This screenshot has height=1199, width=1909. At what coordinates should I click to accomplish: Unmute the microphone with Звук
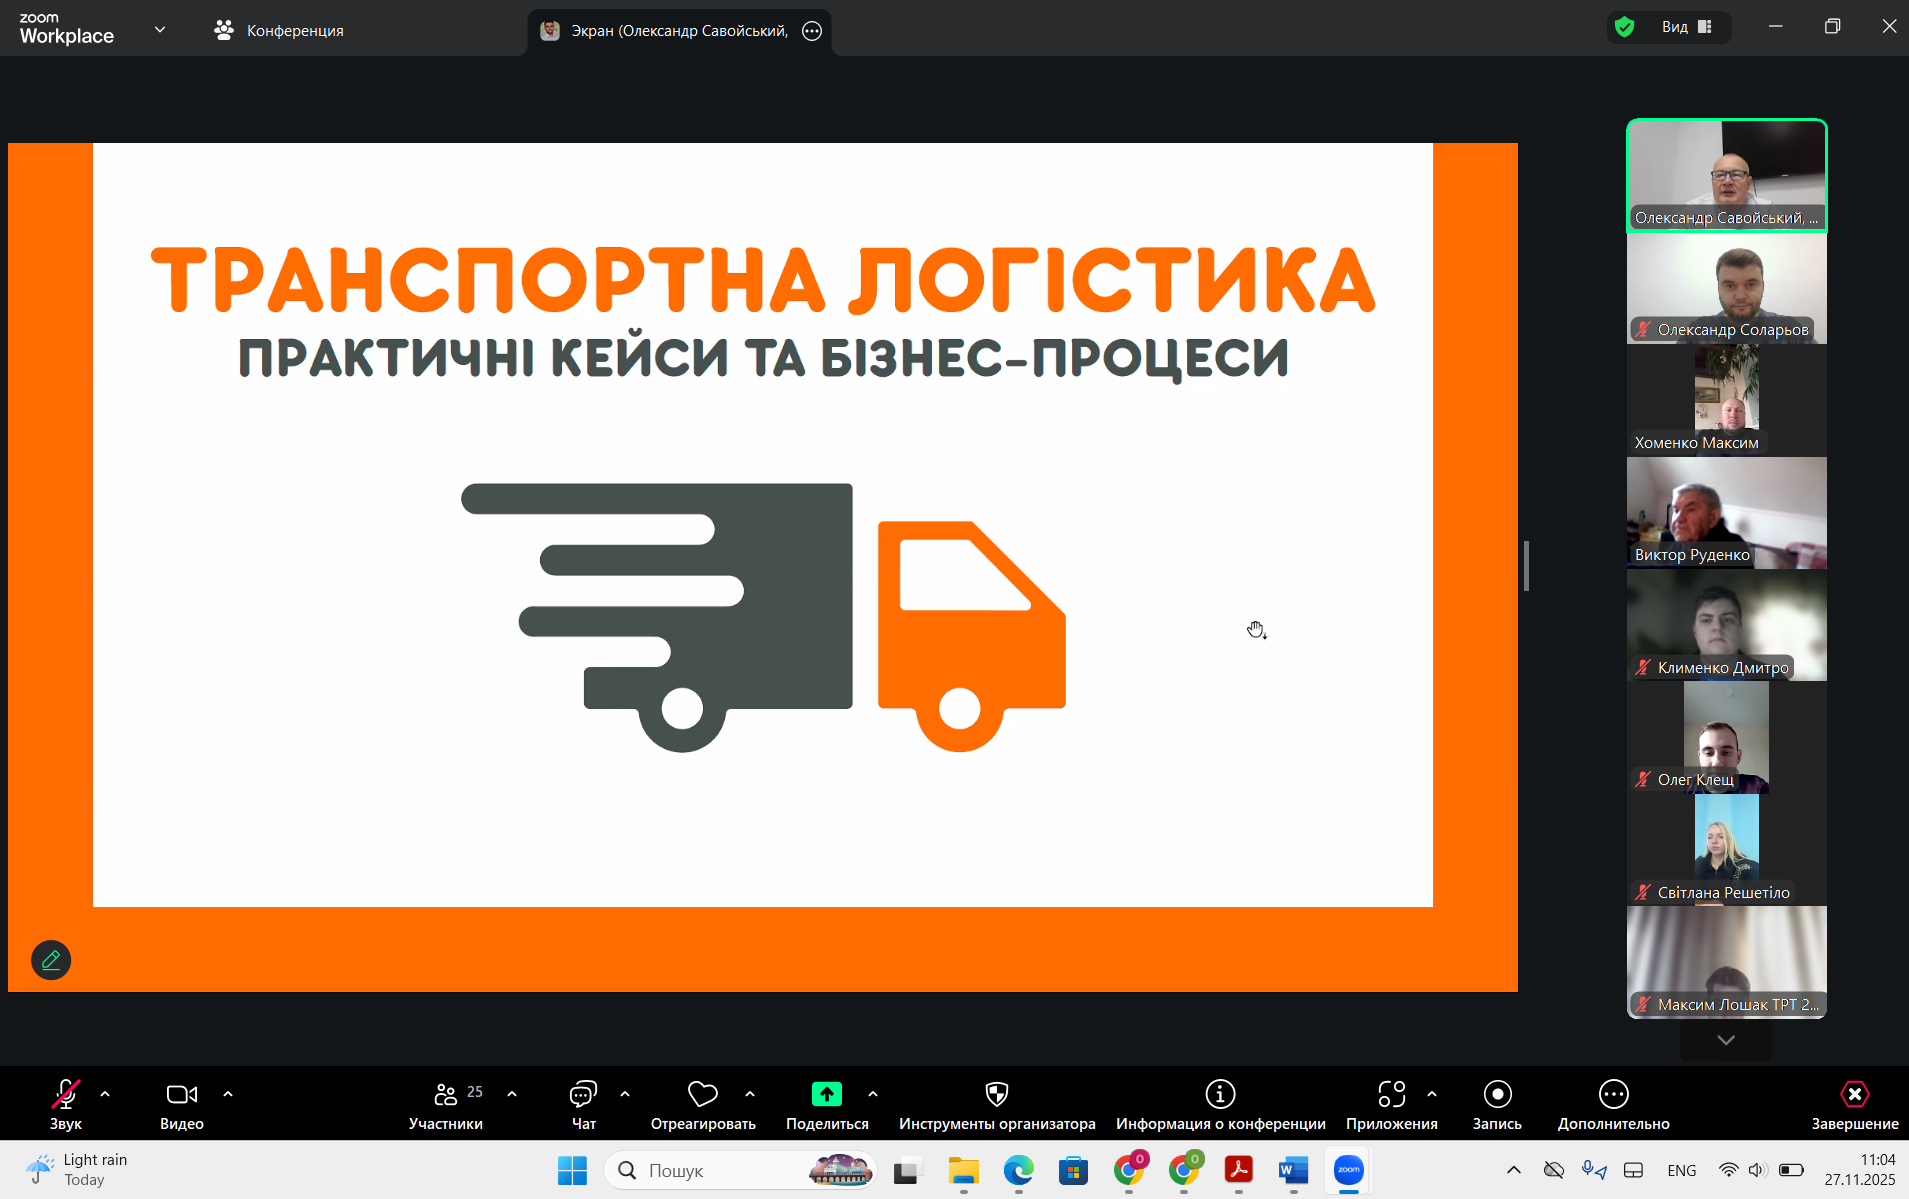click(x=66, y=1095)
